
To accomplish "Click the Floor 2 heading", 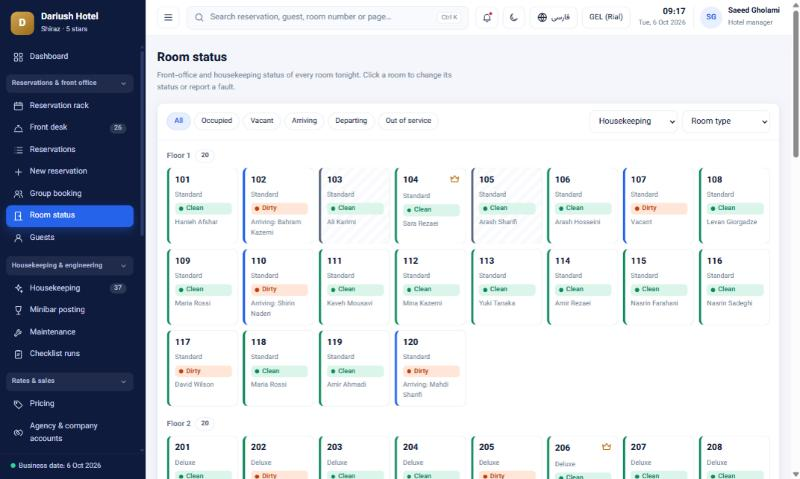I will 179,423.
